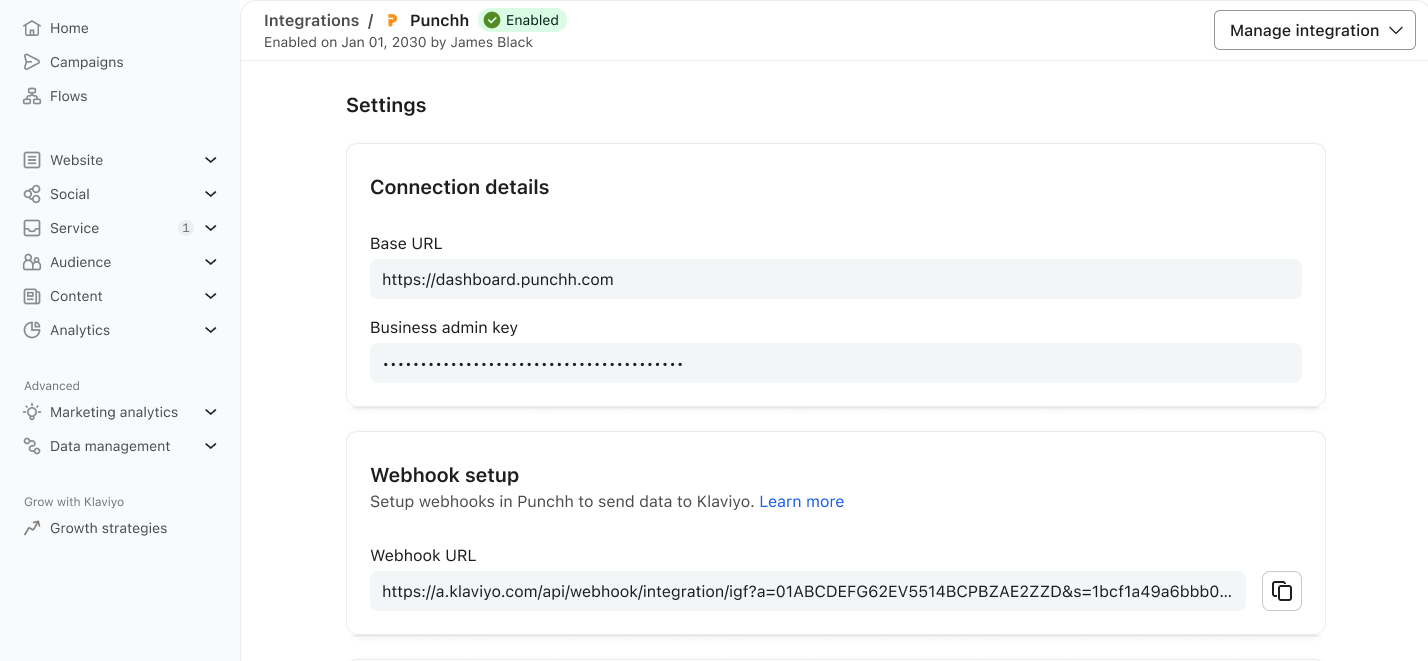
Task: Click the green Enabled checkmark icon
Action: (492, 20)
